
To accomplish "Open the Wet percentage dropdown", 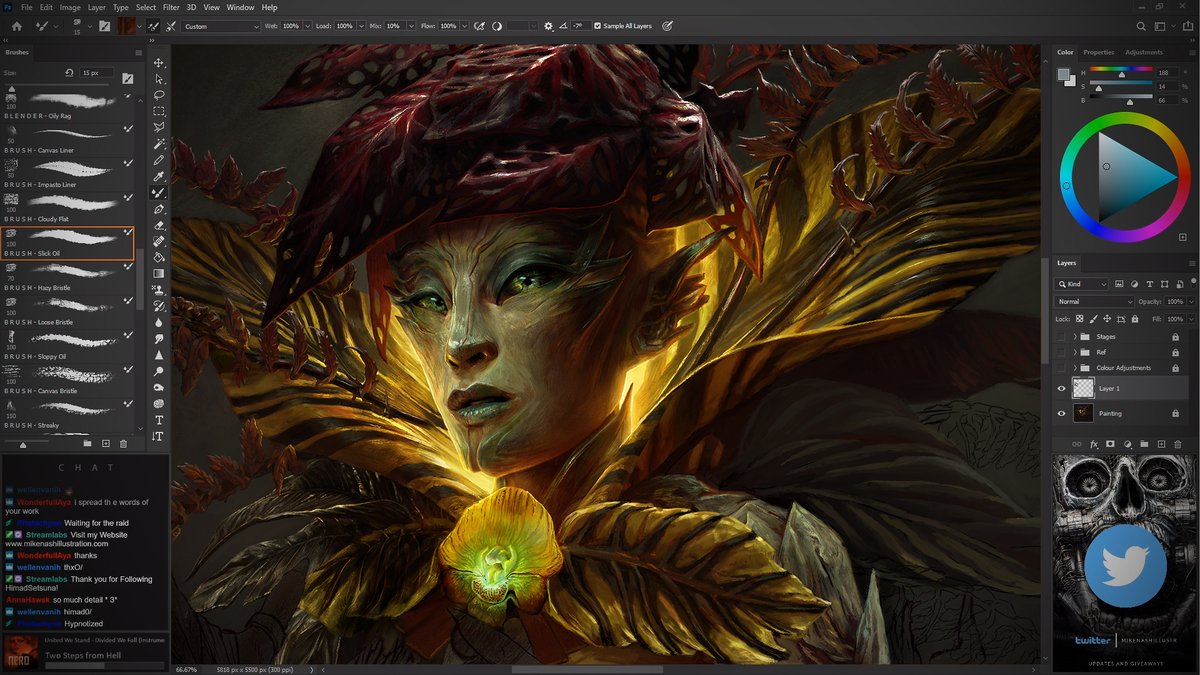I will (307, 26).
